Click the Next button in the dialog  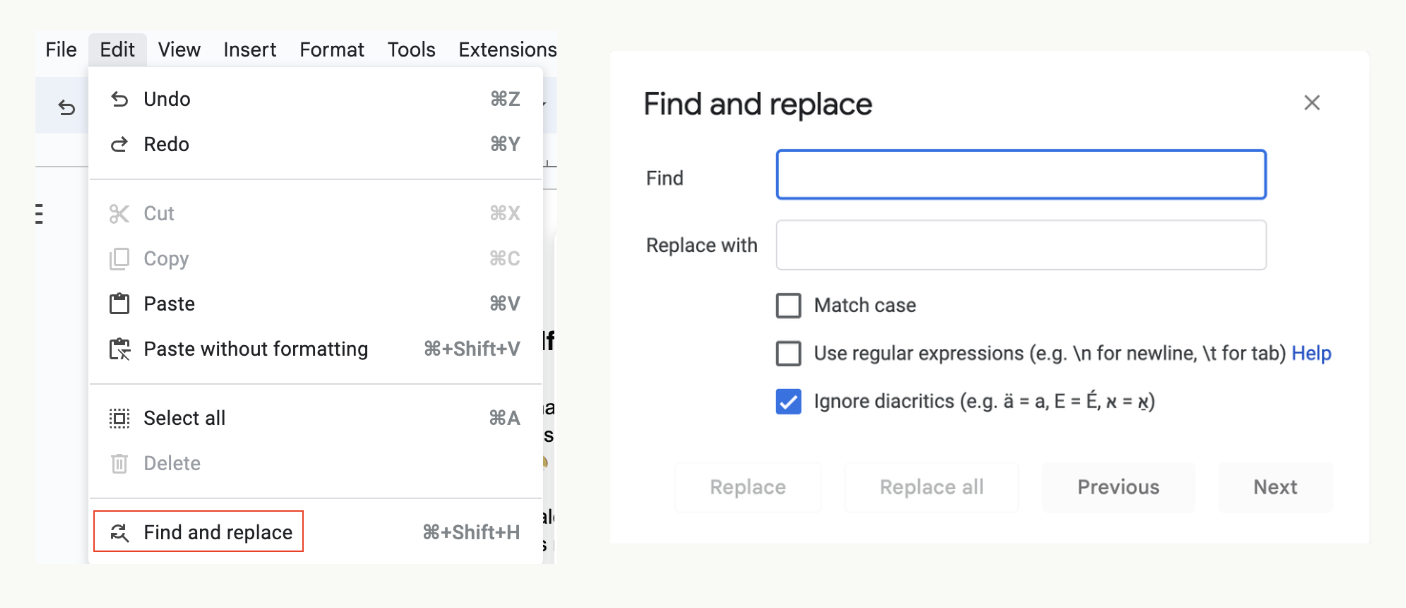point(1275,487)
